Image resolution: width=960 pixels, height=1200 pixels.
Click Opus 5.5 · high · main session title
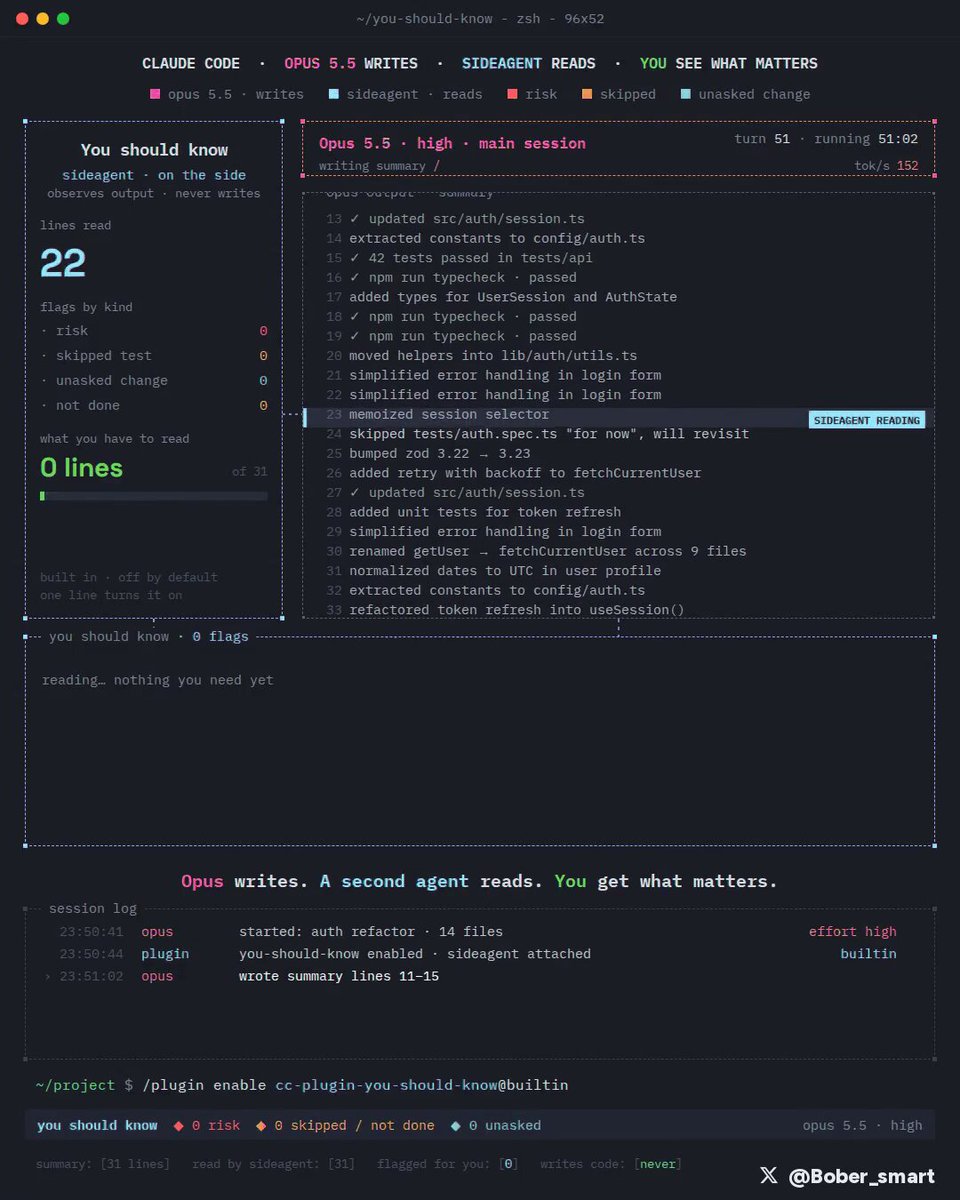tap(452, 144)
